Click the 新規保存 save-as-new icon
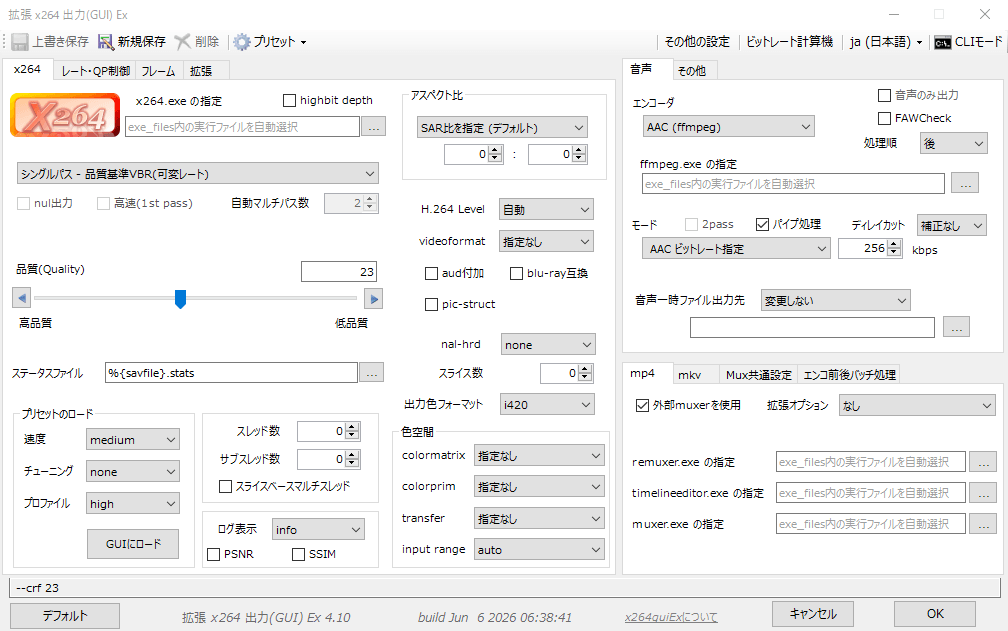Screen dimensions: 1008x631 pos(105,42)
